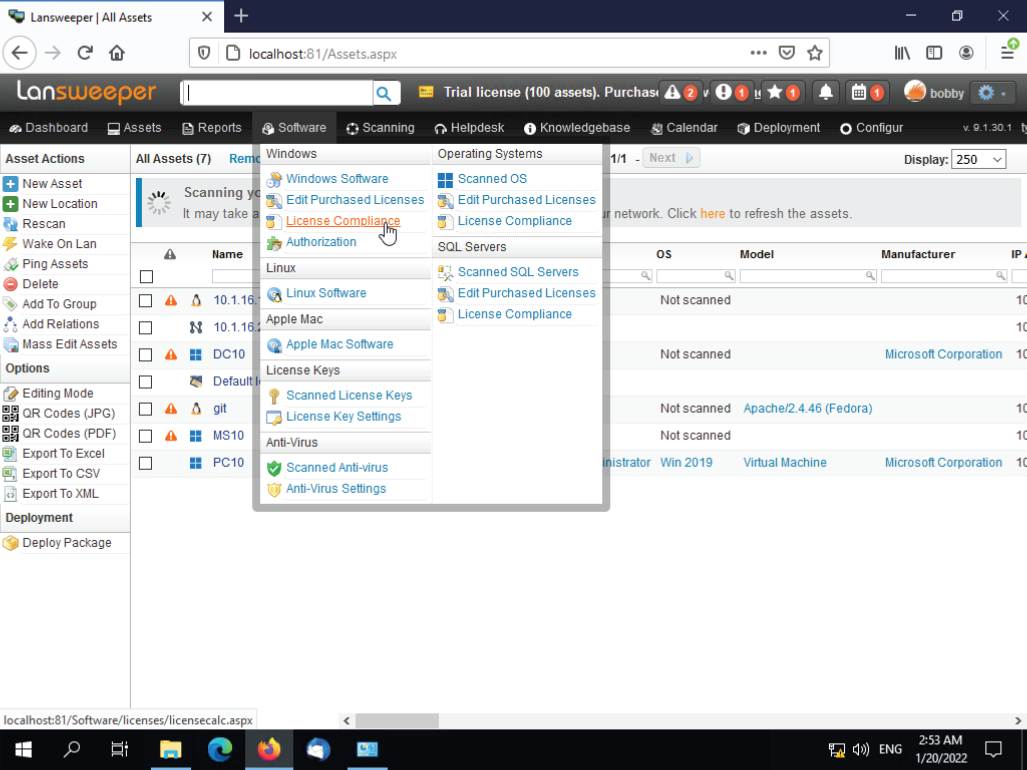Tick checkbox for MS10 row
Image resolution: width=1027 pixels, height=770 pixels.
[145, 436]
